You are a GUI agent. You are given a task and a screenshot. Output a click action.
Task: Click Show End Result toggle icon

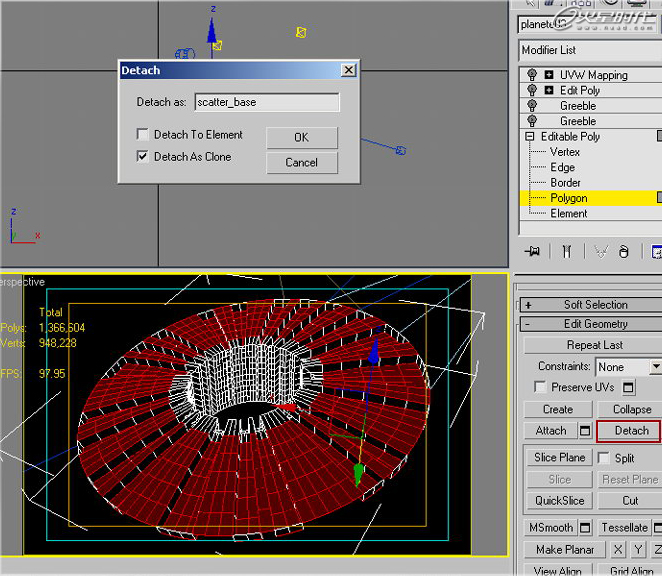click(x=565, y=252)
